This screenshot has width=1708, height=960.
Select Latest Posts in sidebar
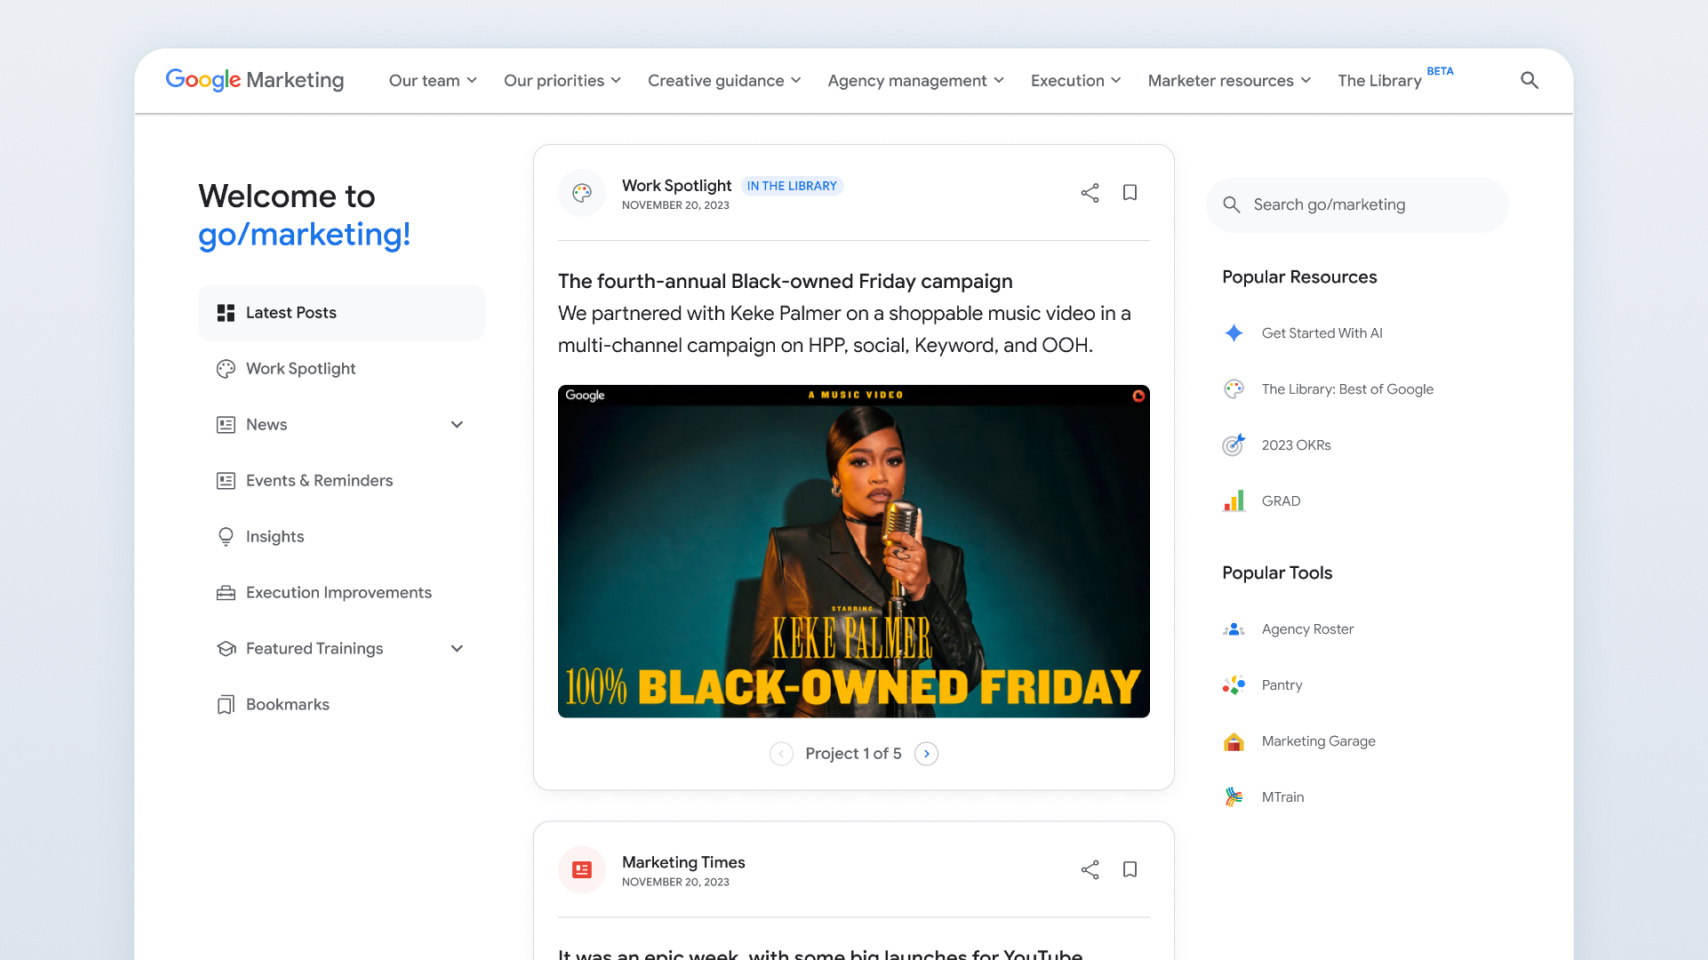click(342, 313)
